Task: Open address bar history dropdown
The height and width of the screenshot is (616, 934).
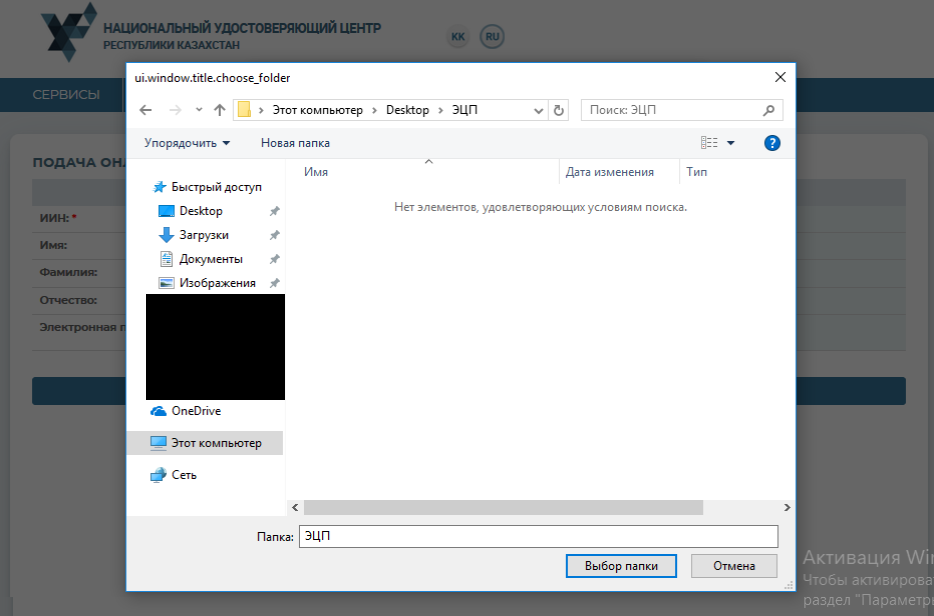Action: (539, 110)
